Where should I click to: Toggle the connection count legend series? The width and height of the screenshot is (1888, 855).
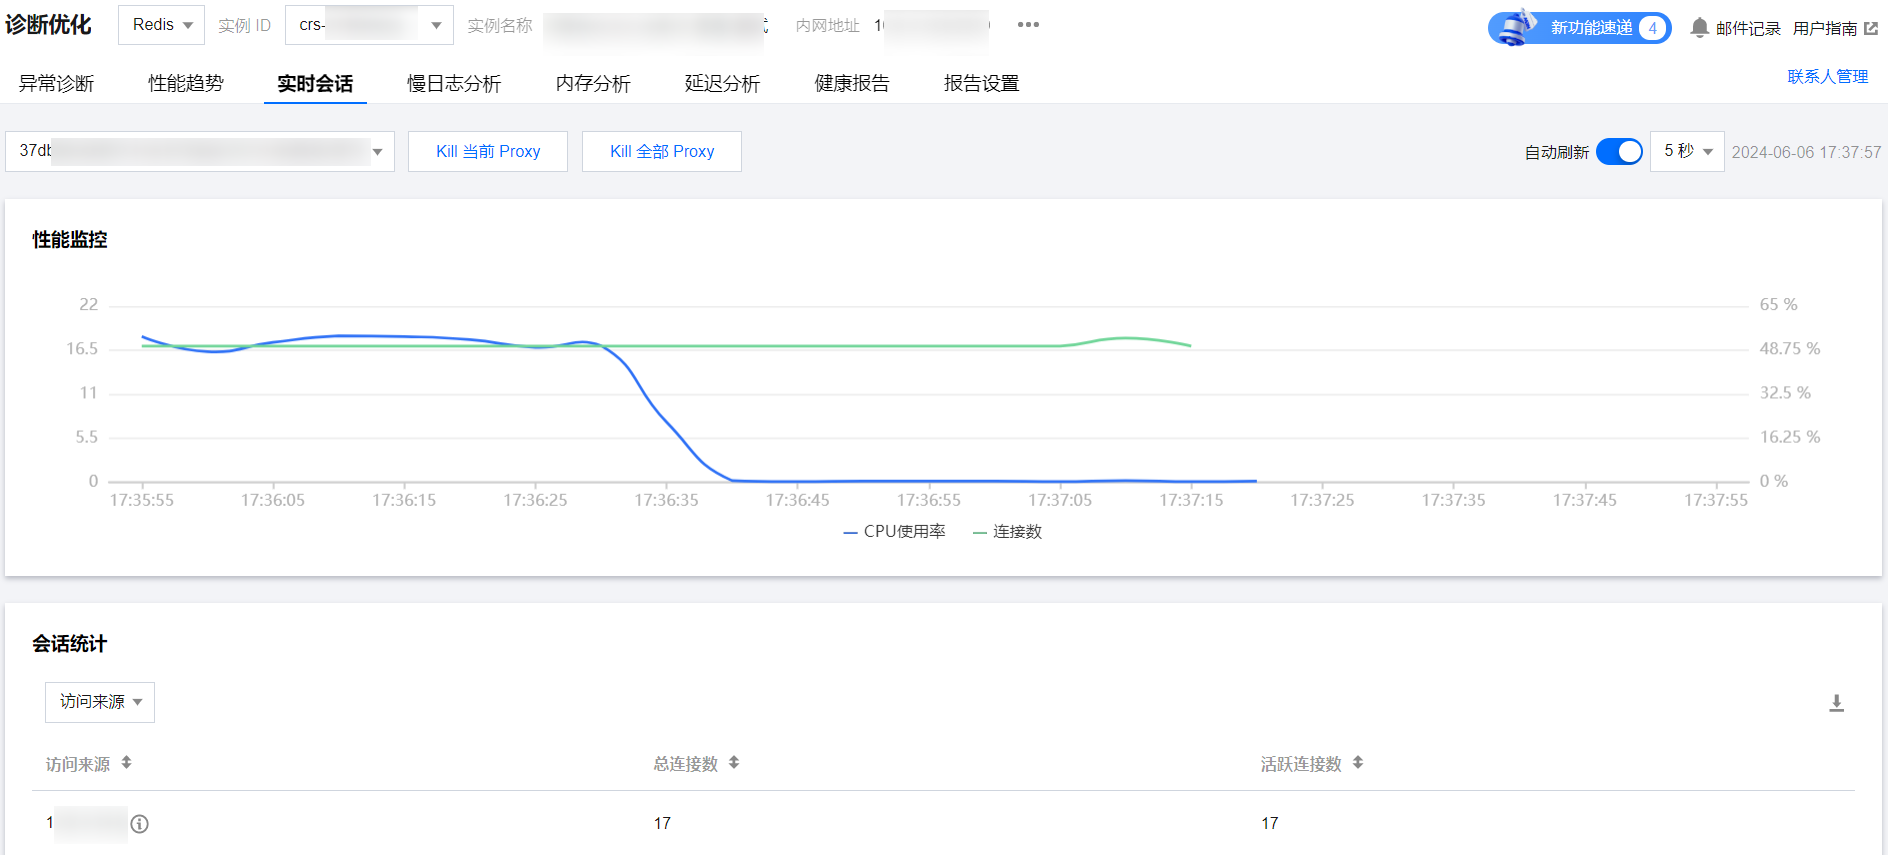[1008, 532]
